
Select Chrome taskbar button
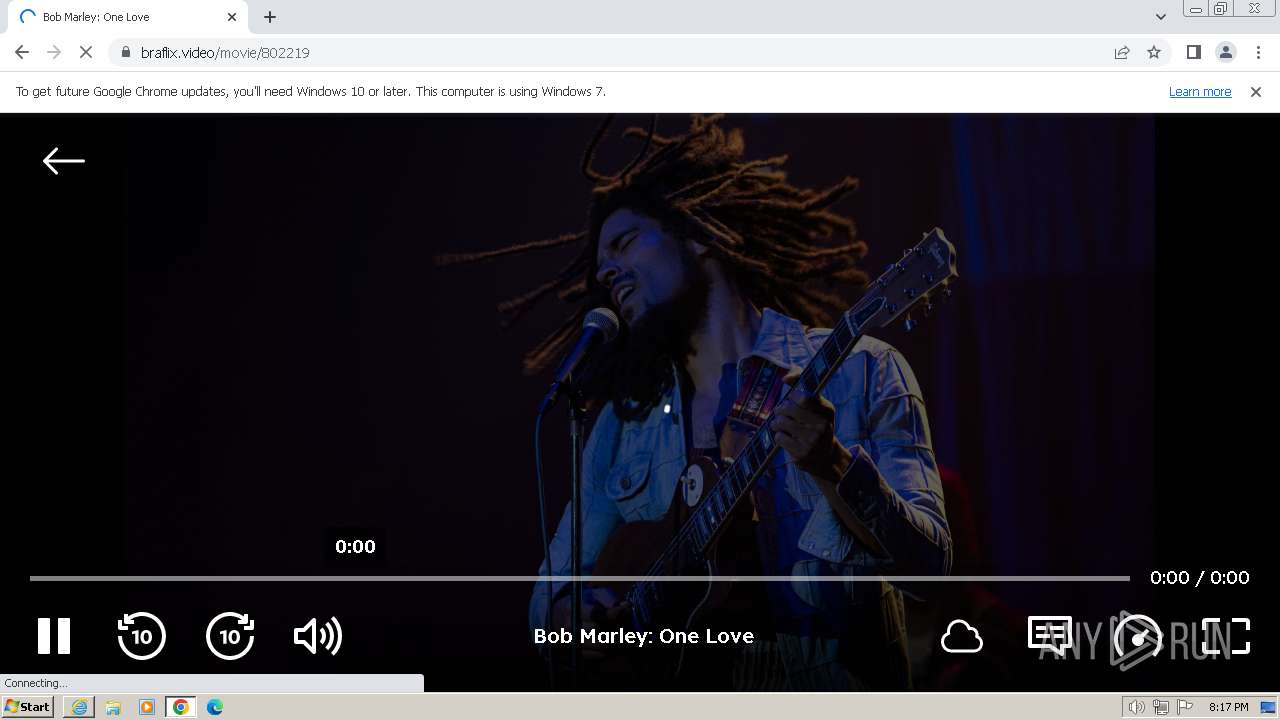coord(181,707)
